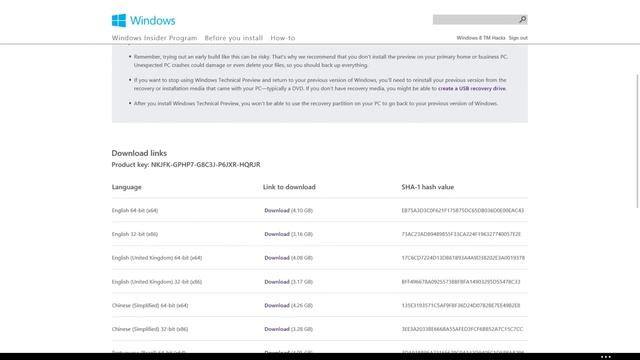Select the English 64-bit (x64) row label
This screenshot has width=640, height=360.
[x=135, y=211]
